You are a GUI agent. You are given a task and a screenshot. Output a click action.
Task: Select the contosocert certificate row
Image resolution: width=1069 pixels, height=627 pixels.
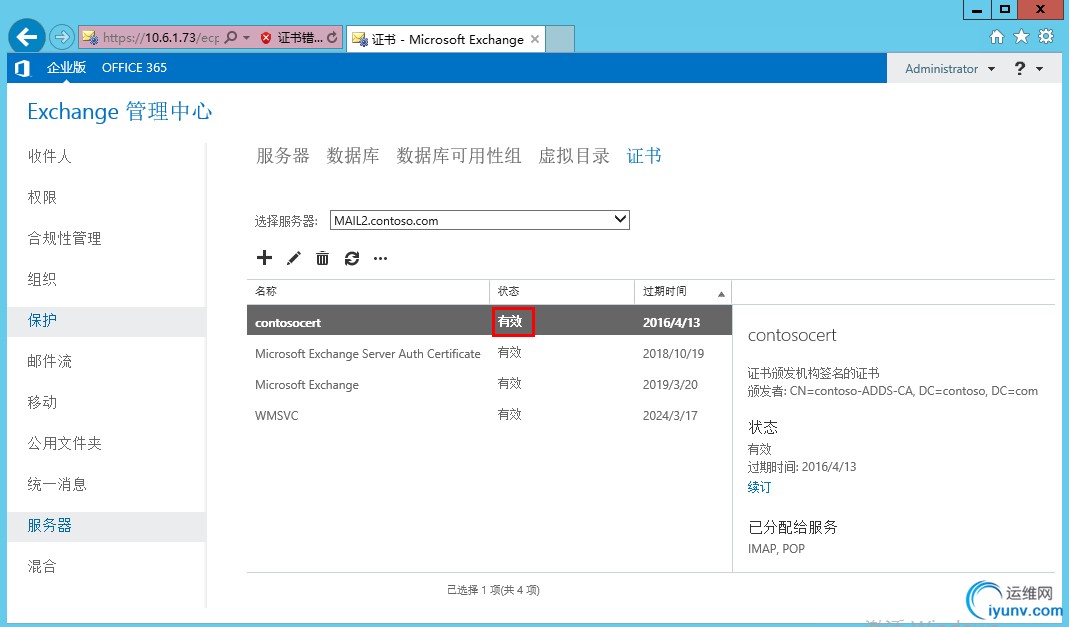pyautogui.click(x=489, y=320)
